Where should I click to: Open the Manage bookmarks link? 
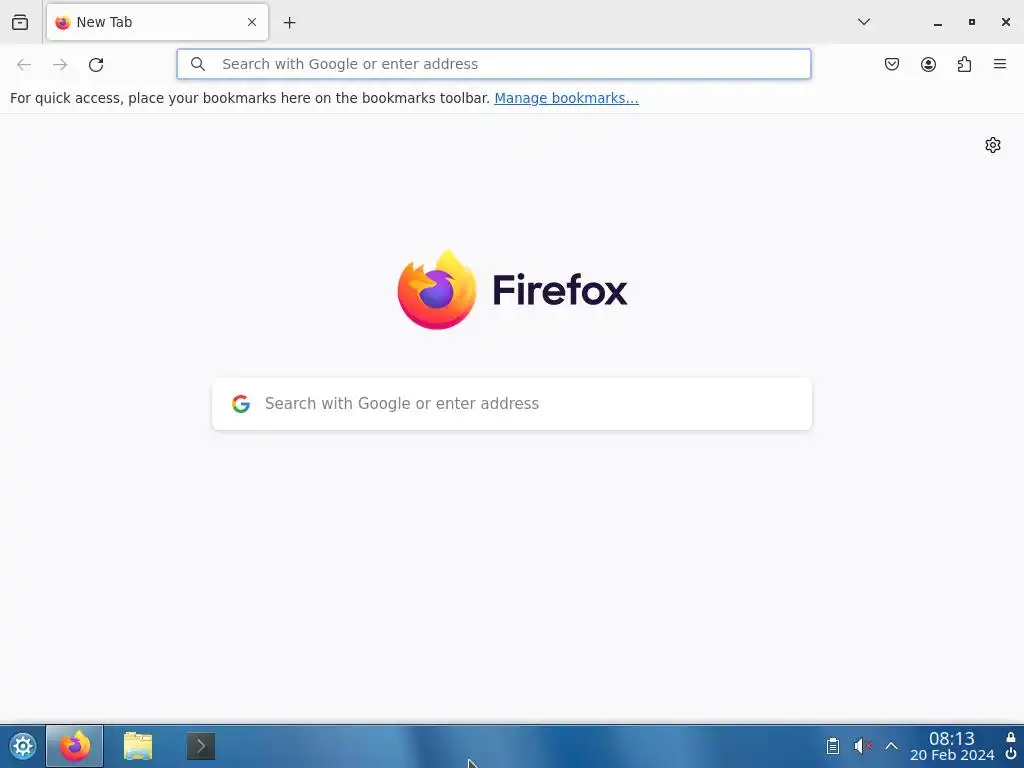566,98
